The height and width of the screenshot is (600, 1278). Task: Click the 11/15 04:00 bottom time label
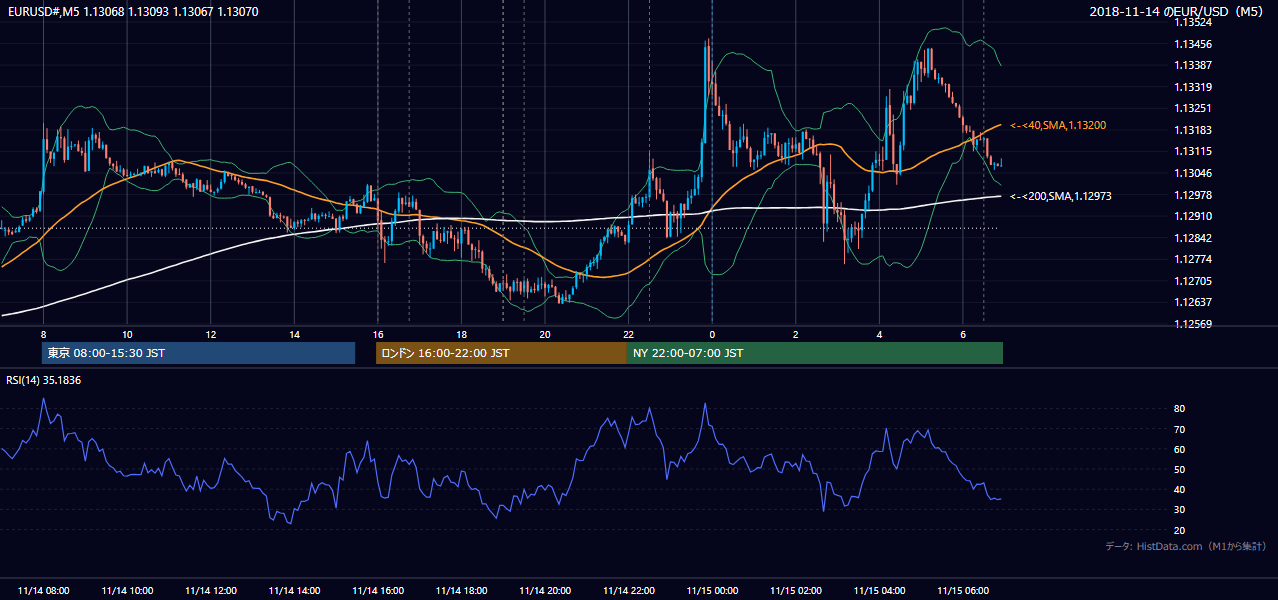[879, 591]
